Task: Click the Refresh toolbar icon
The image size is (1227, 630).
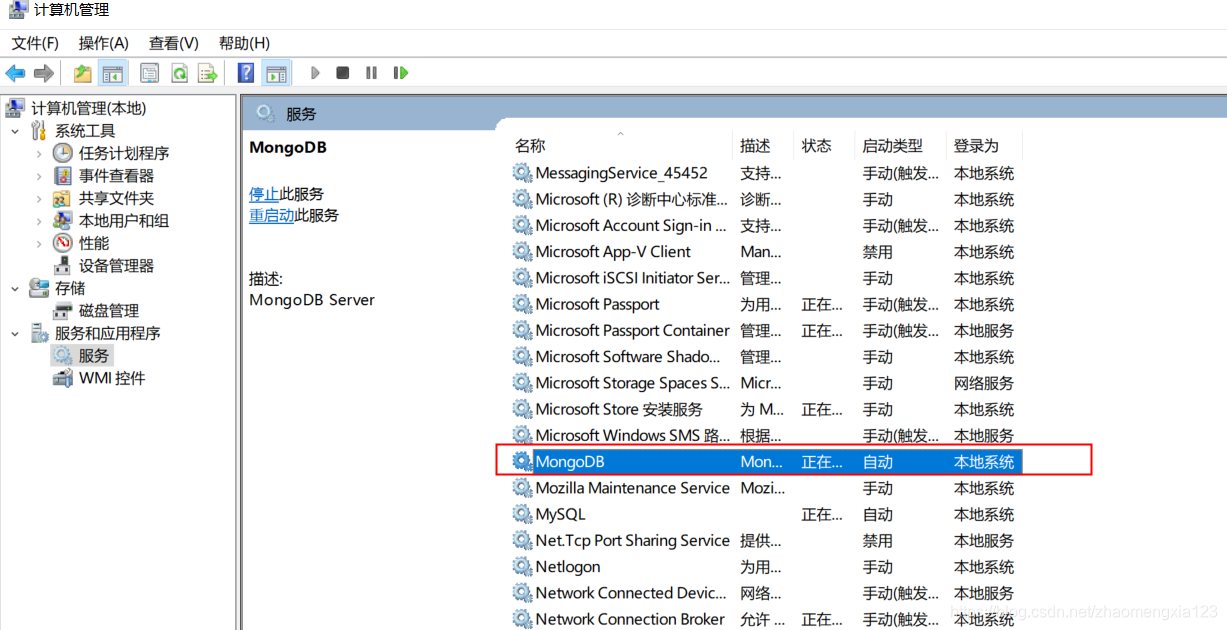Action: coord(179,73)
